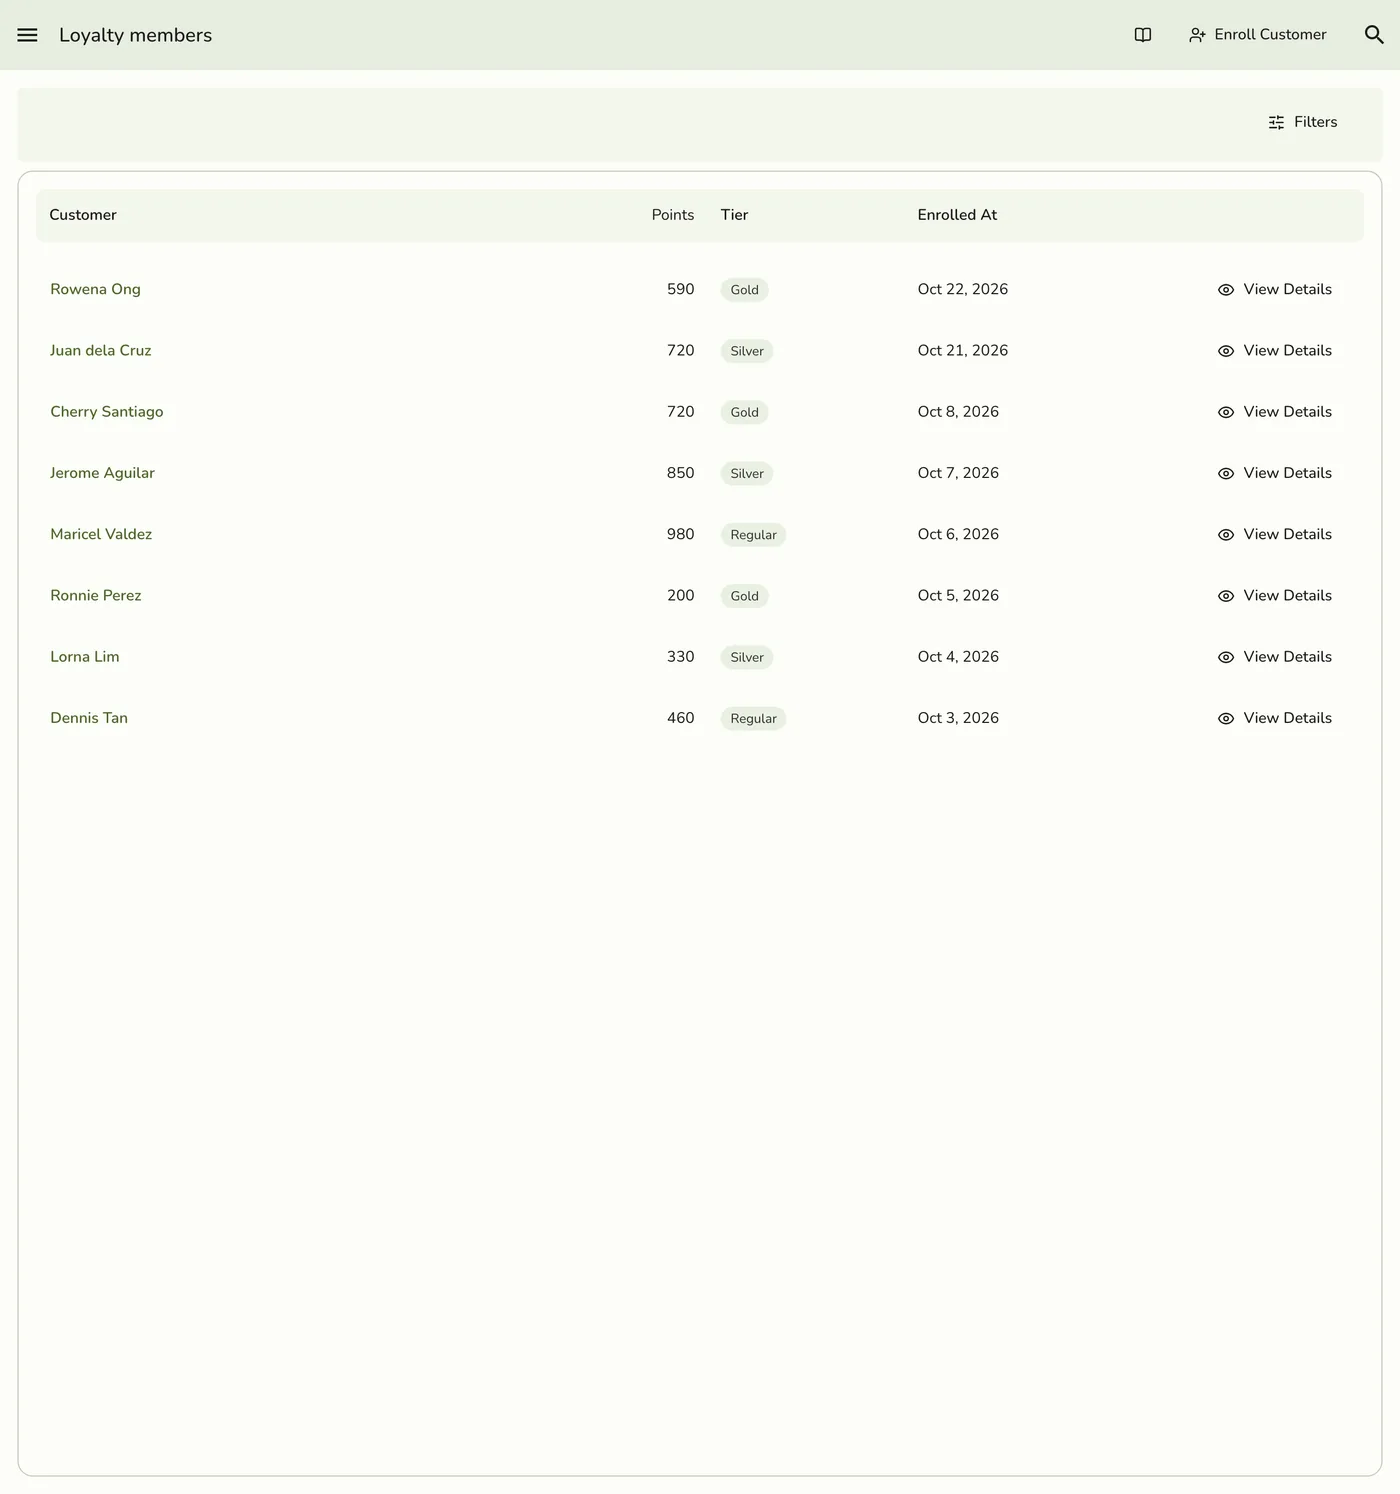Click the 850 points value
1400x1494 pixels.
pos(680,473)
